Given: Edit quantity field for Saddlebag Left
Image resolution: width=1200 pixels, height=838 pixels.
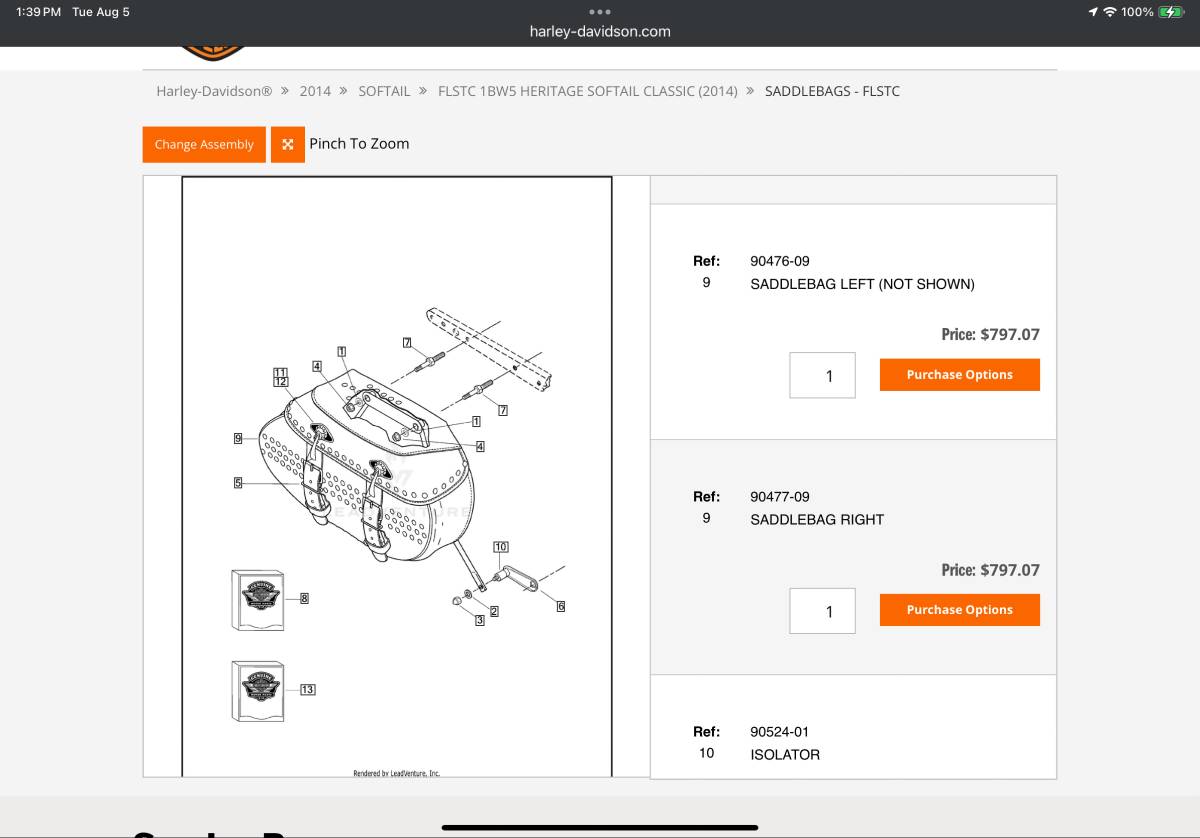Looking at the screenshot, I should click(822, 376).
